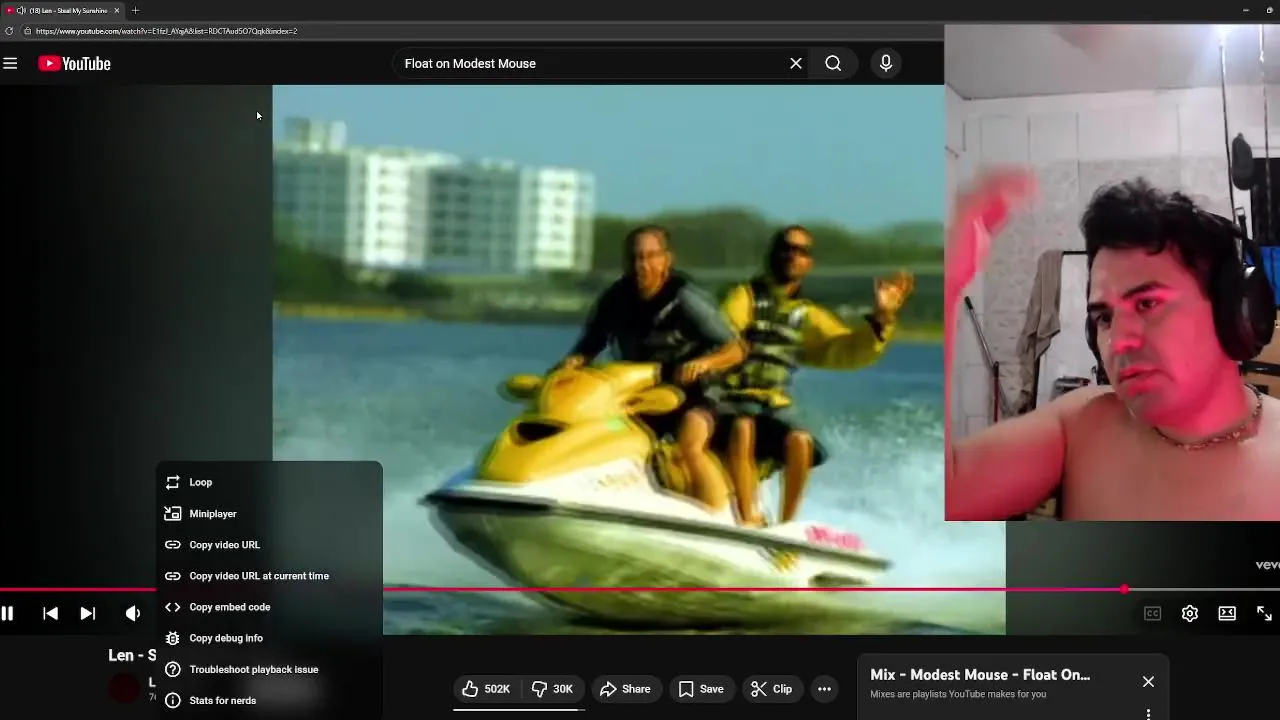Image resolution: width=1280 pixels, height=720 pixels.
Task: Enable Loop in the context menu
Action: click(x=269, y=482)
